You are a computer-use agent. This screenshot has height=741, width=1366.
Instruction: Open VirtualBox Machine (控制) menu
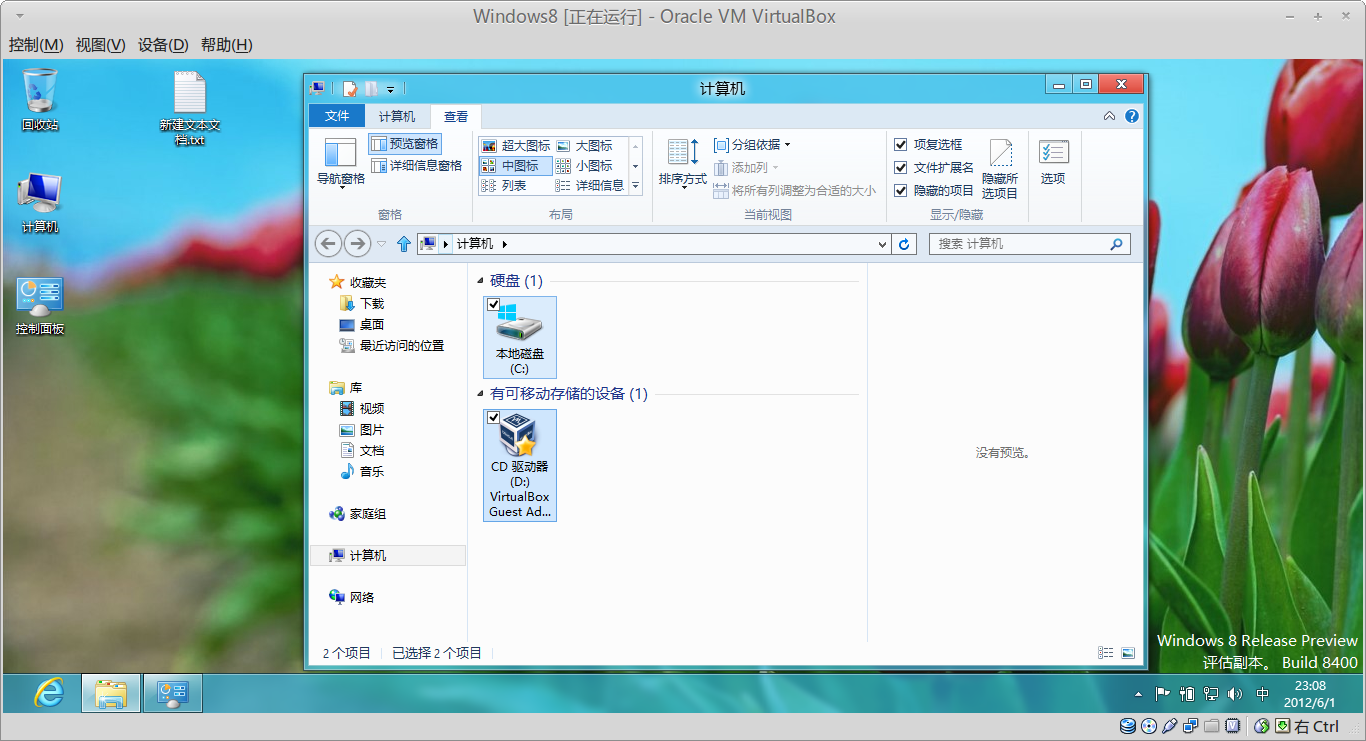pos(36,45)
